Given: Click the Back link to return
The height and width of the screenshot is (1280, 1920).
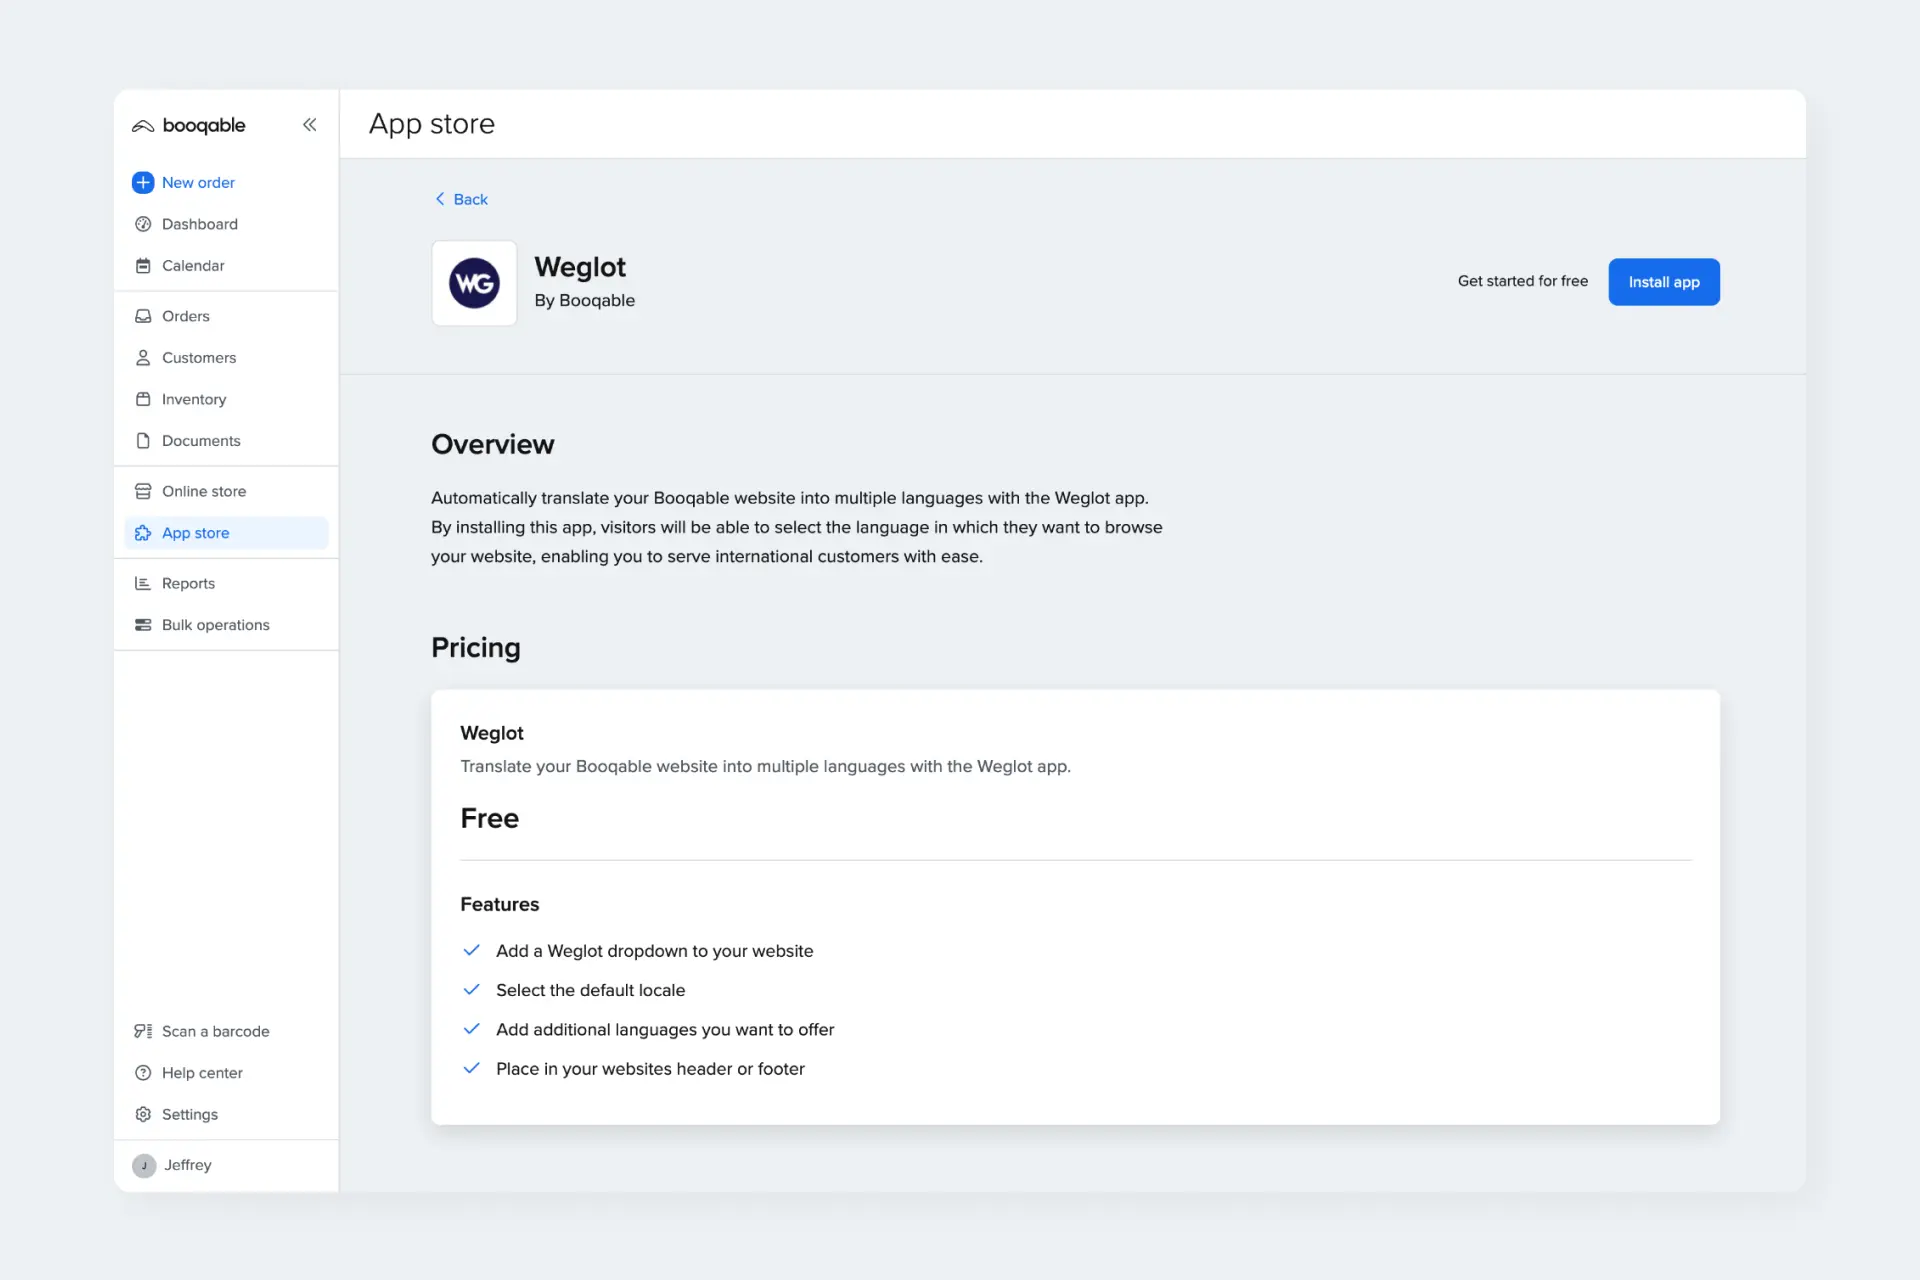Looking at the screenshot, I should point(460,199).
